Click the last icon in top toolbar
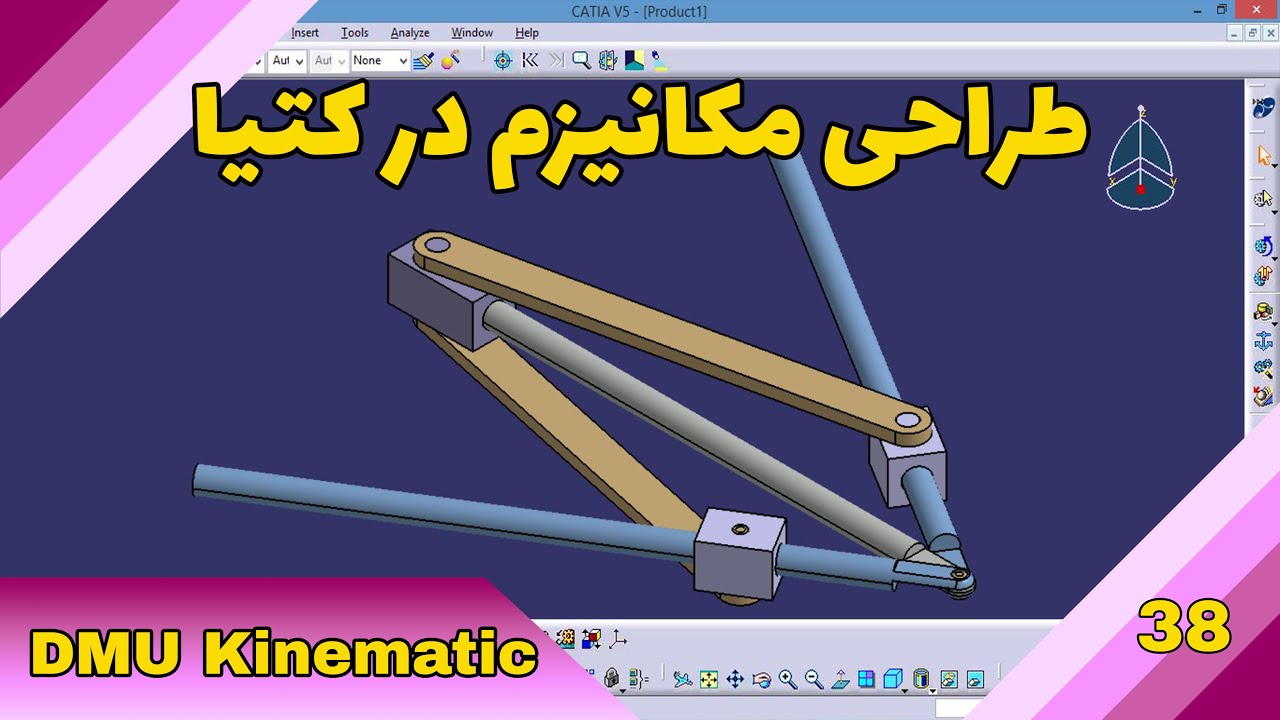This screenshot has width=1280, height=720. point(659,61)
